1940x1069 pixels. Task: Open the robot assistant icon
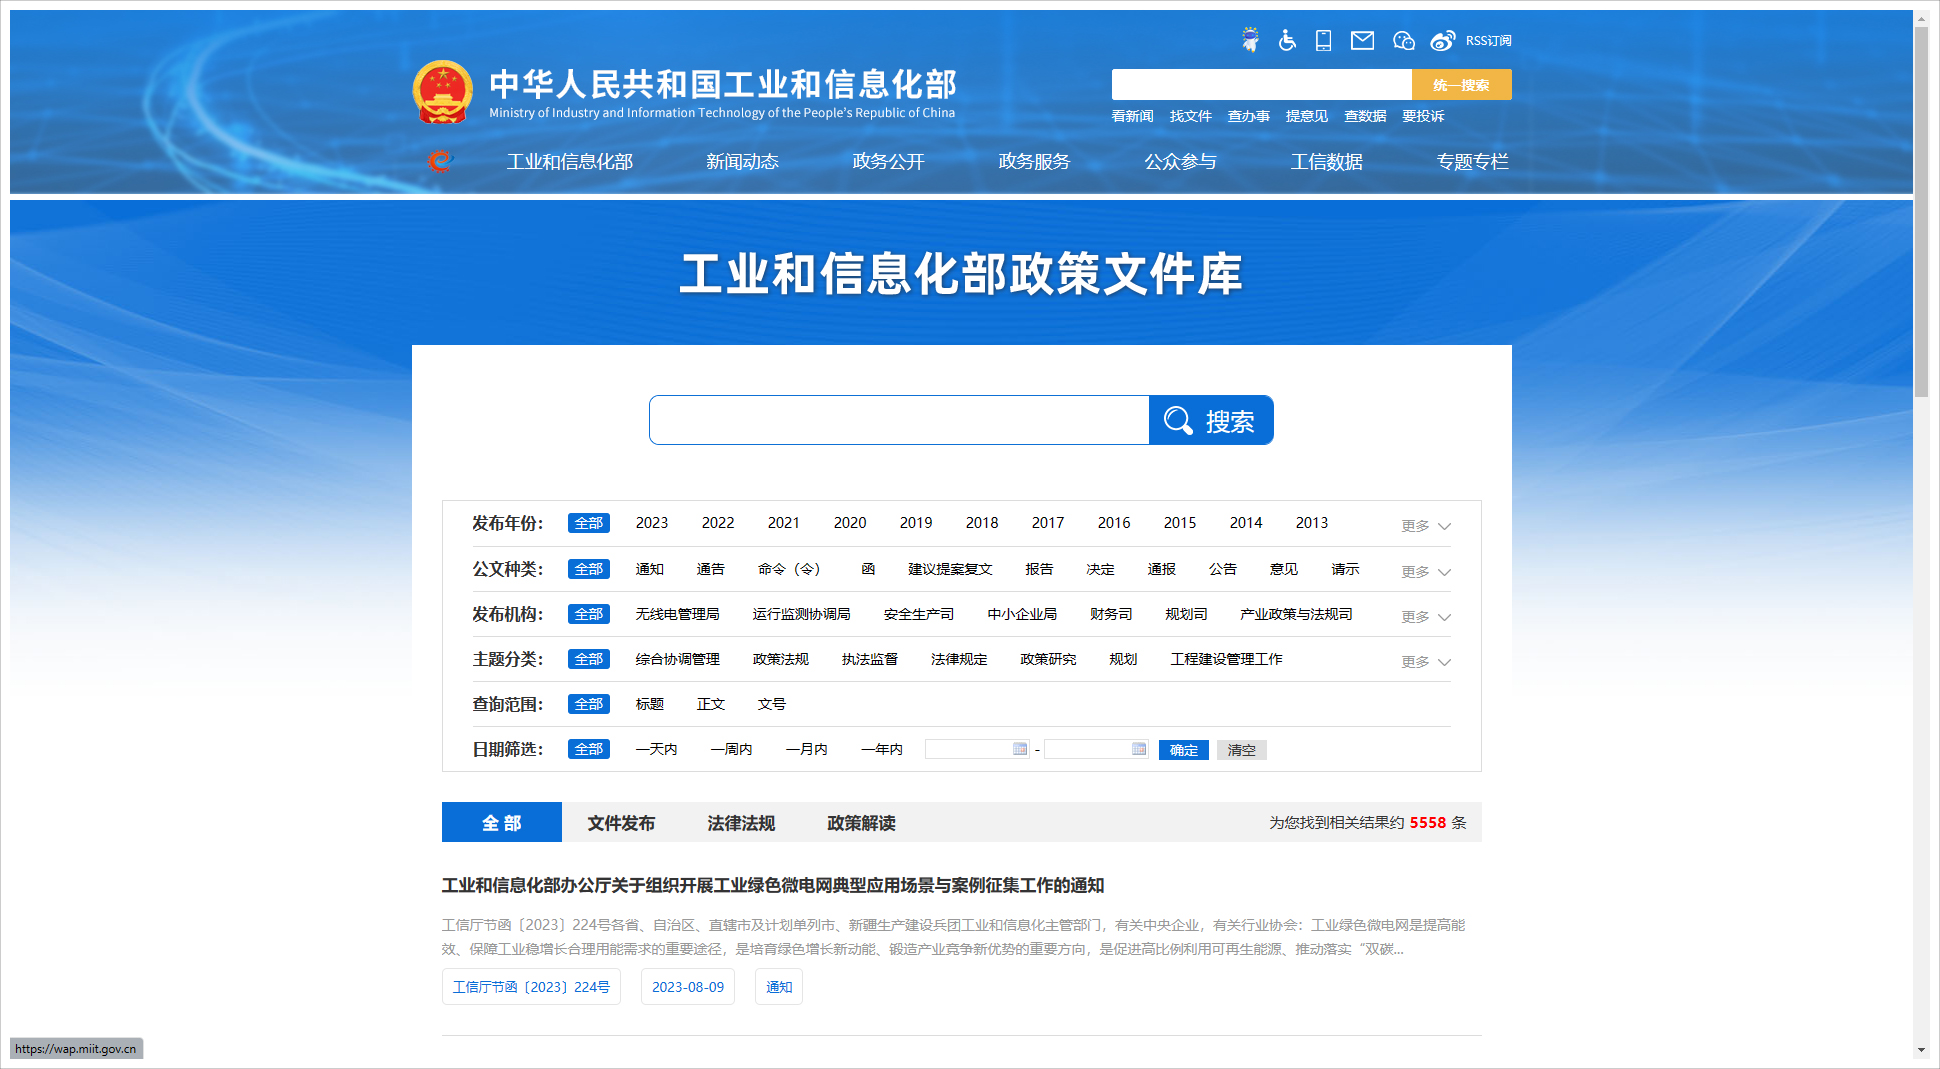pyautogui.click(x=1250, y=40)
